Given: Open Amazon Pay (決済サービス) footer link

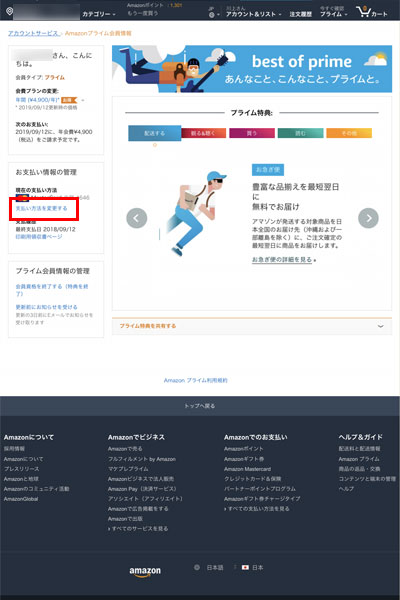Looking at the screenshot, I should [x=143, y=489].
